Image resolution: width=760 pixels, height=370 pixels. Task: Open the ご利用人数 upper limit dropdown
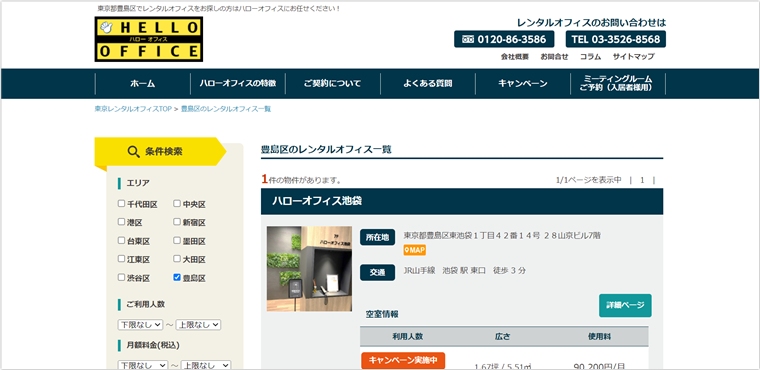coord(198,324)
